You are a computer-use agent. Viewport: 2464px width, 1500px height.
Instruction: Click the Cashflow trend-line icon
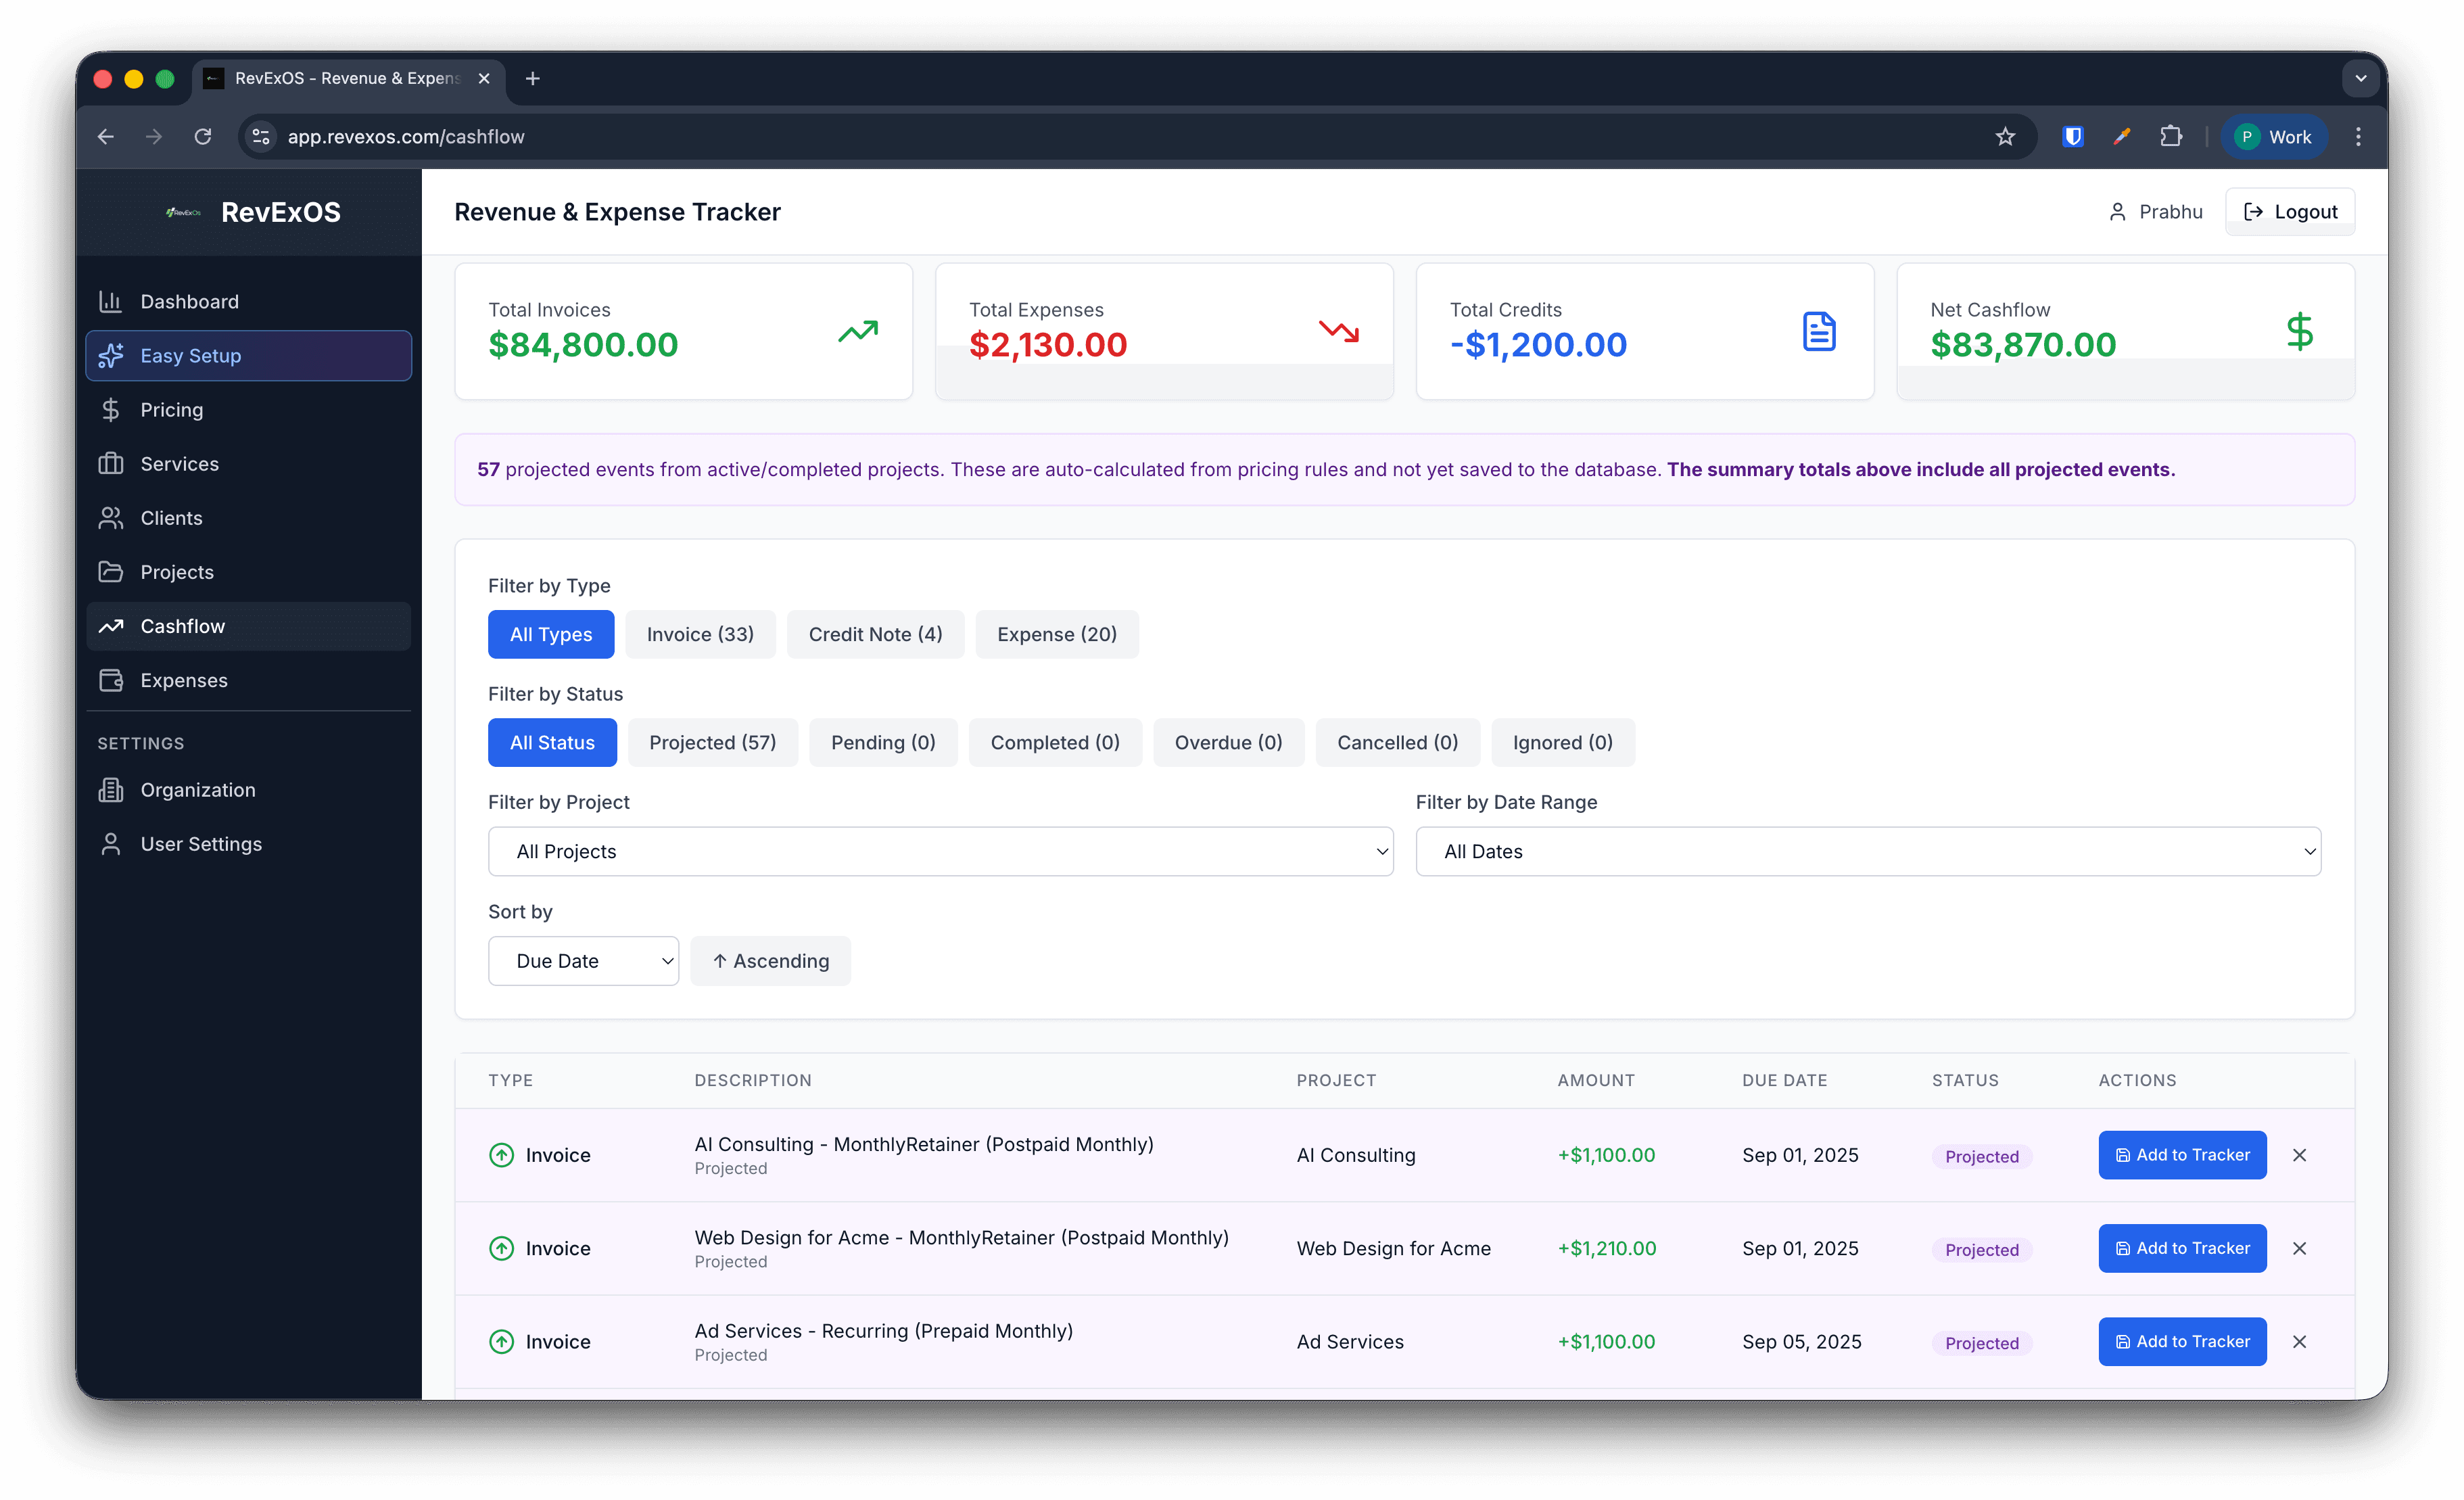point(112,626)
